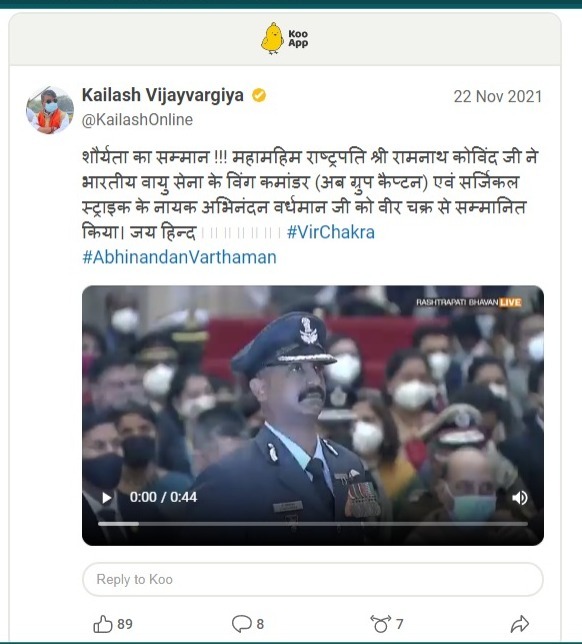Click inside the Reply to Koo field
Viewport: 582px width, 644px height.
tap(313, 579)
